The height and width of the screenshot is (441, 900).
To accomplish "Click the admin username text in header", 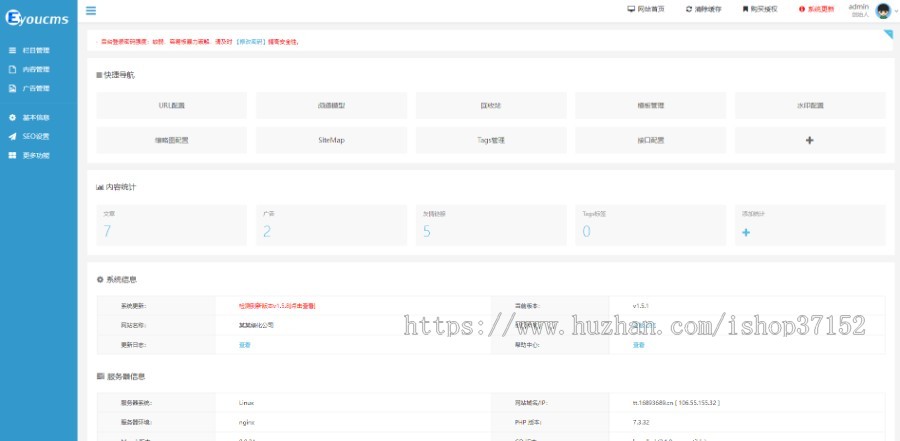I will coord(859,7).
